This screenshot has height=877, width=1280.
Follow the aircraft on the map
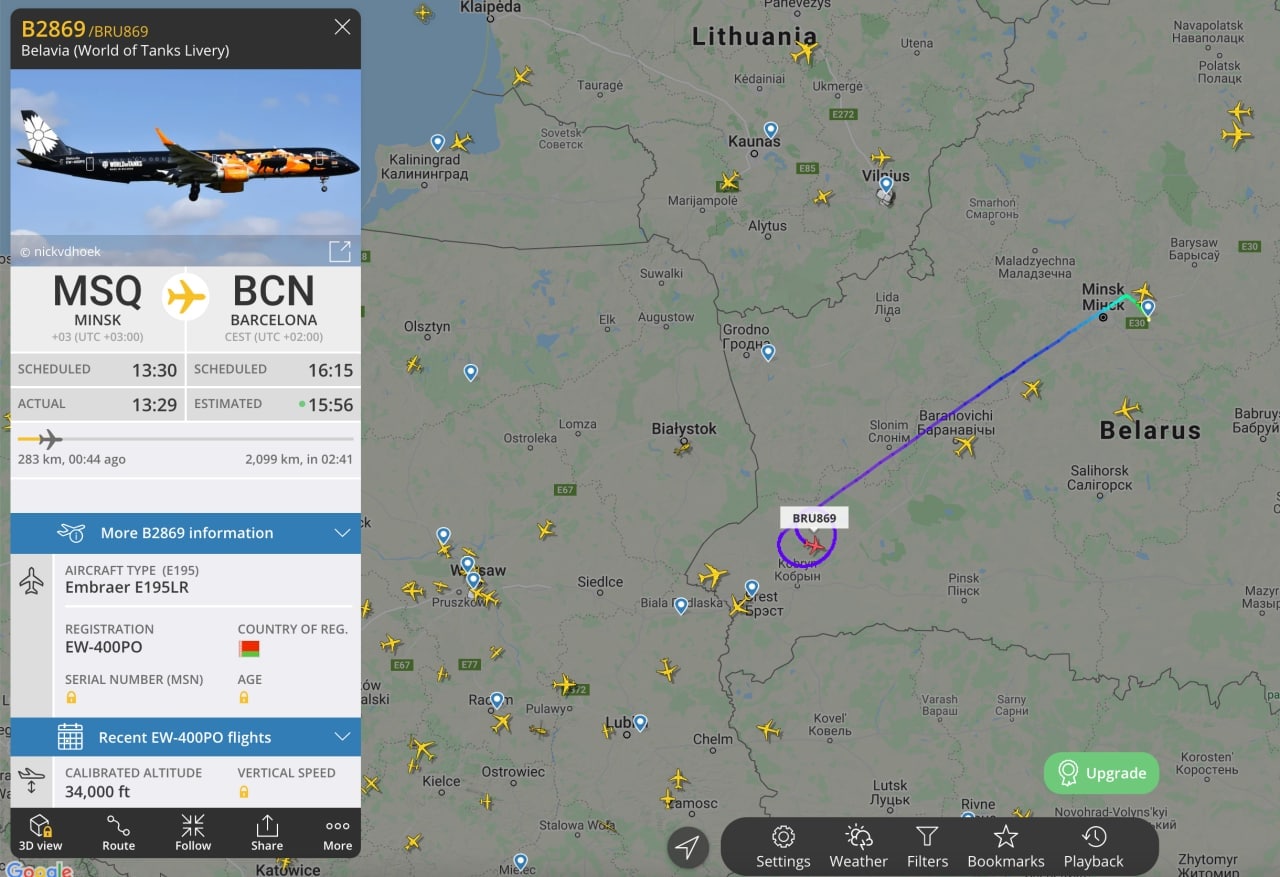click(x=193, y=832)
